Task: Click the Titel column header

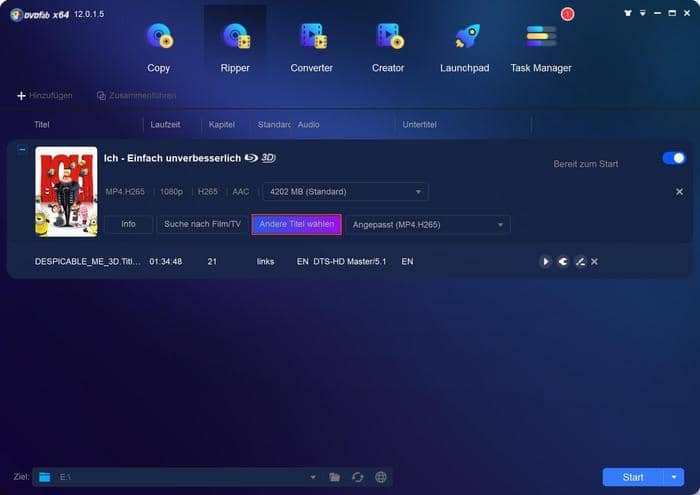Action: 42,125
